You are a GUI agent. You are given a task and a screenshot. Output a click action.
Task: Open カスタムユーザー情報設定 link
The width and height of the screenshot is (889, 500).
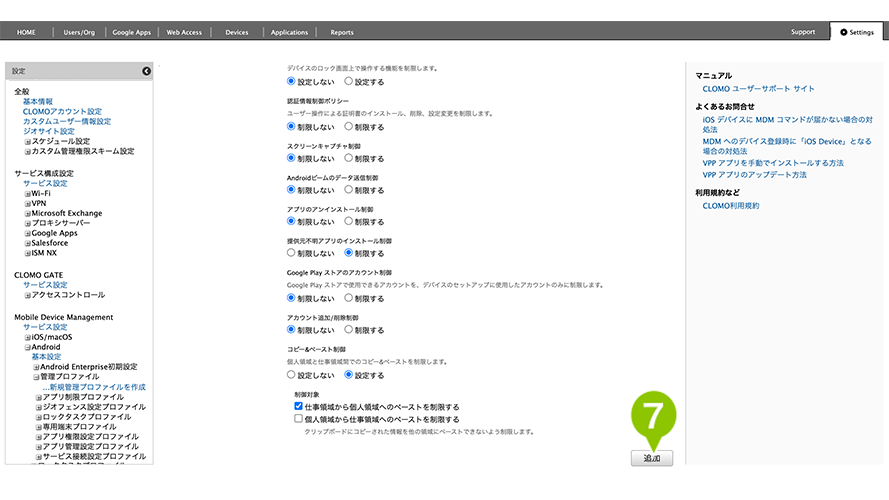67,121
